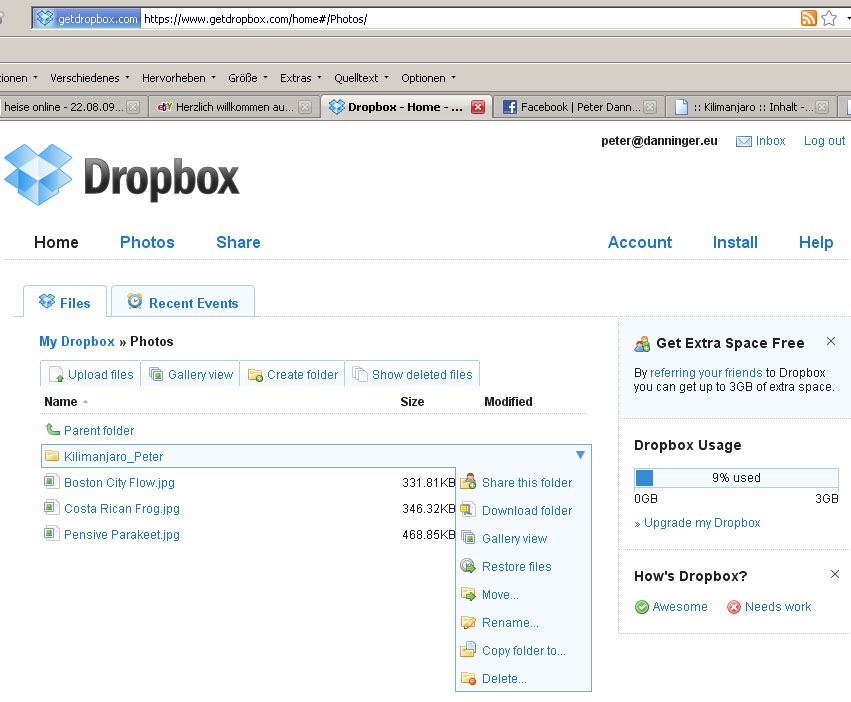
Task: Click the Show deleted files button
Action: tap(412, 374)
